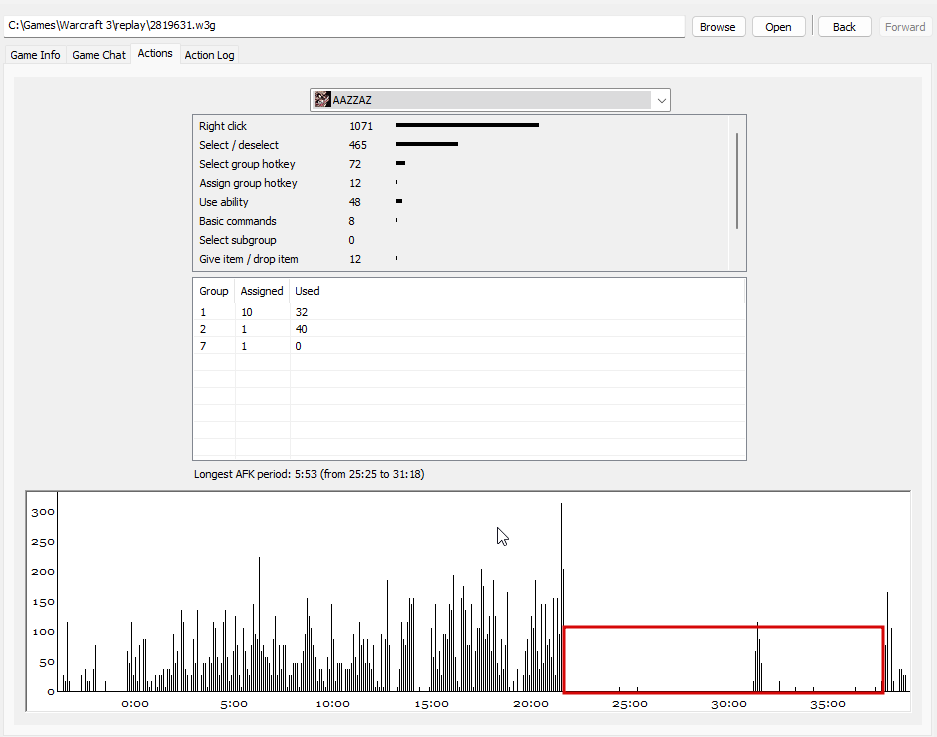Select the Right click action row

pyautogui.click(x=460, y=126)
